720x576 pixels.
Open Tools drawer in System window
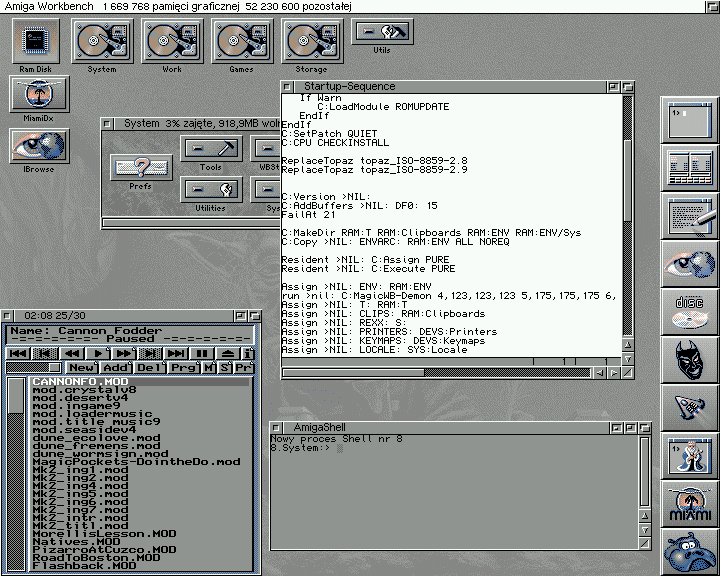click(211, 148)
